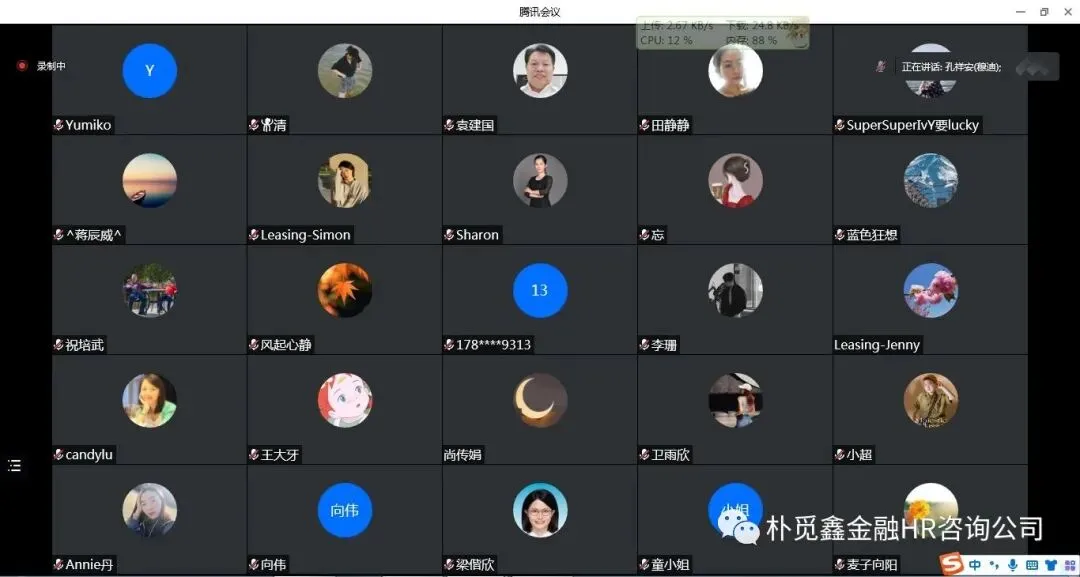1080x577 pixels.
Task: Click the muted mic icon beside Sharon
Action: tap(449, 235)
